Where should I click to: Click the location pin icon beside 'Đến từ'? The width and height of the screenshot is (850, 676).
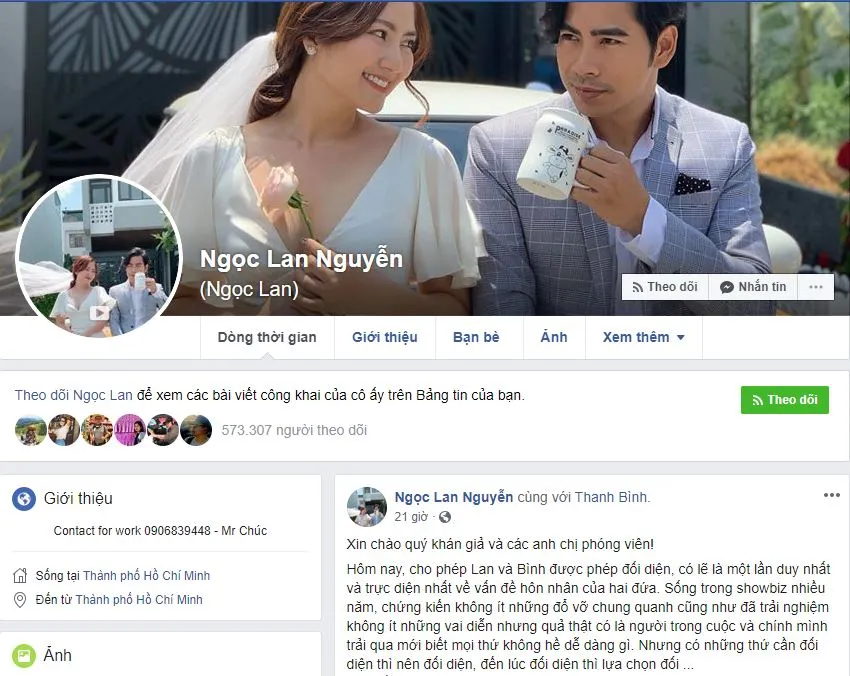(20, 600)
